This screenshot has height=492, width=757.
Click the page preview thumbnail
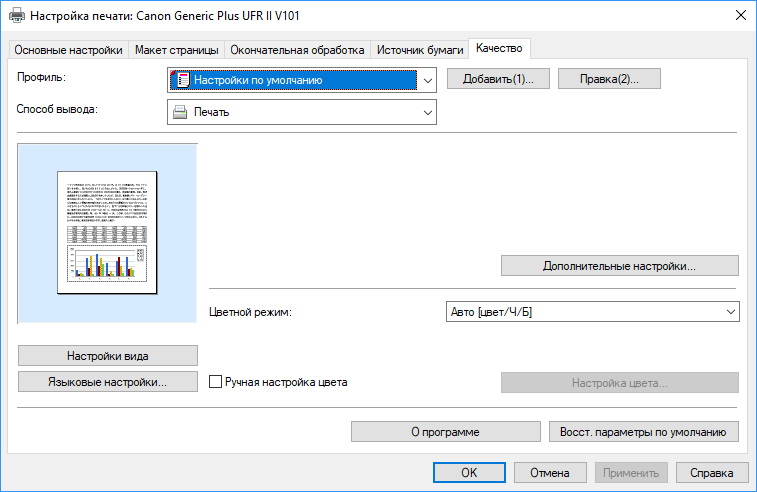coord(107,232)
